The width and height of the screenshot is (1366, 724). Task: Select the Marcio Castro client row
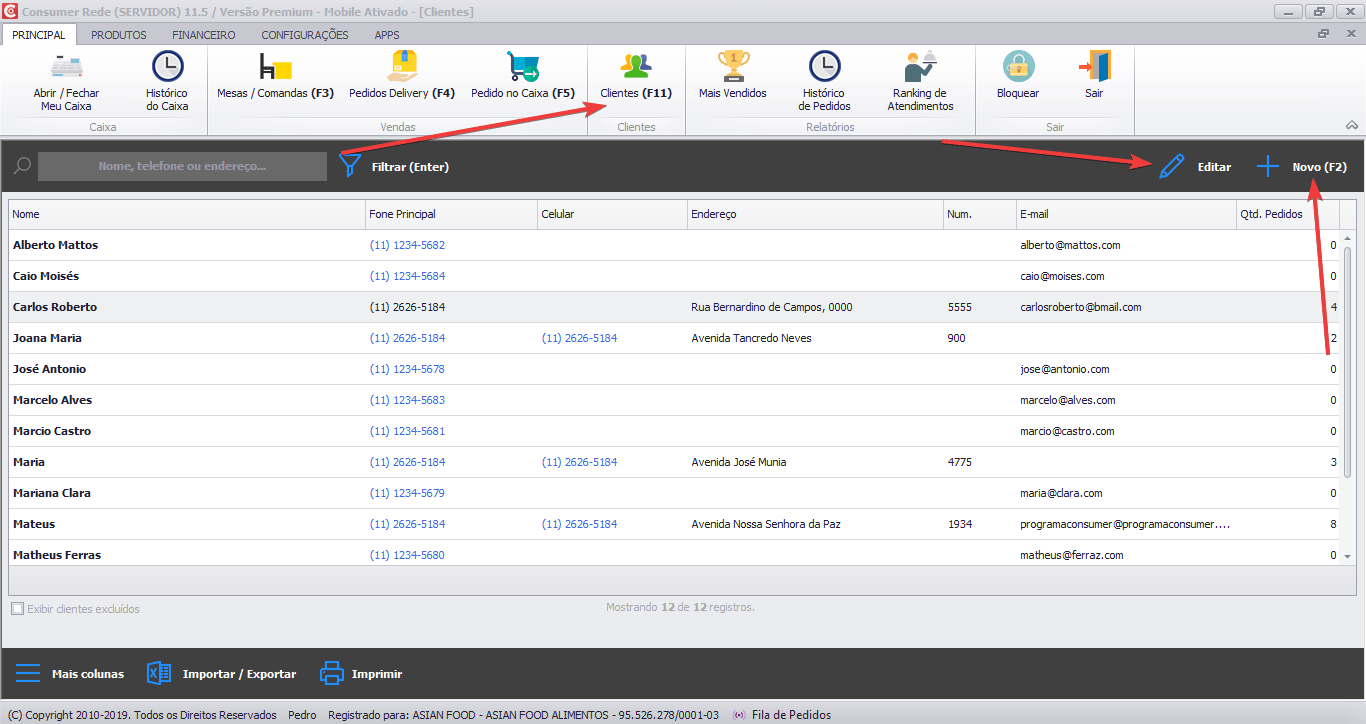point(674,431)
